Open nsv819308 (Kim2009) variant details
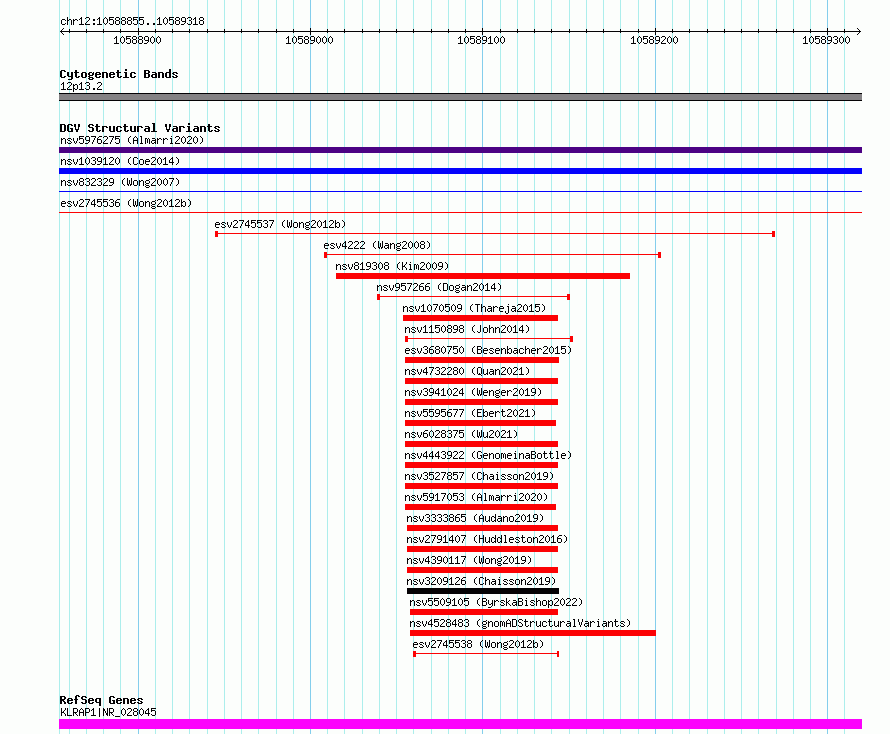Screen dimensions: 890x734 tap(392, 266)
